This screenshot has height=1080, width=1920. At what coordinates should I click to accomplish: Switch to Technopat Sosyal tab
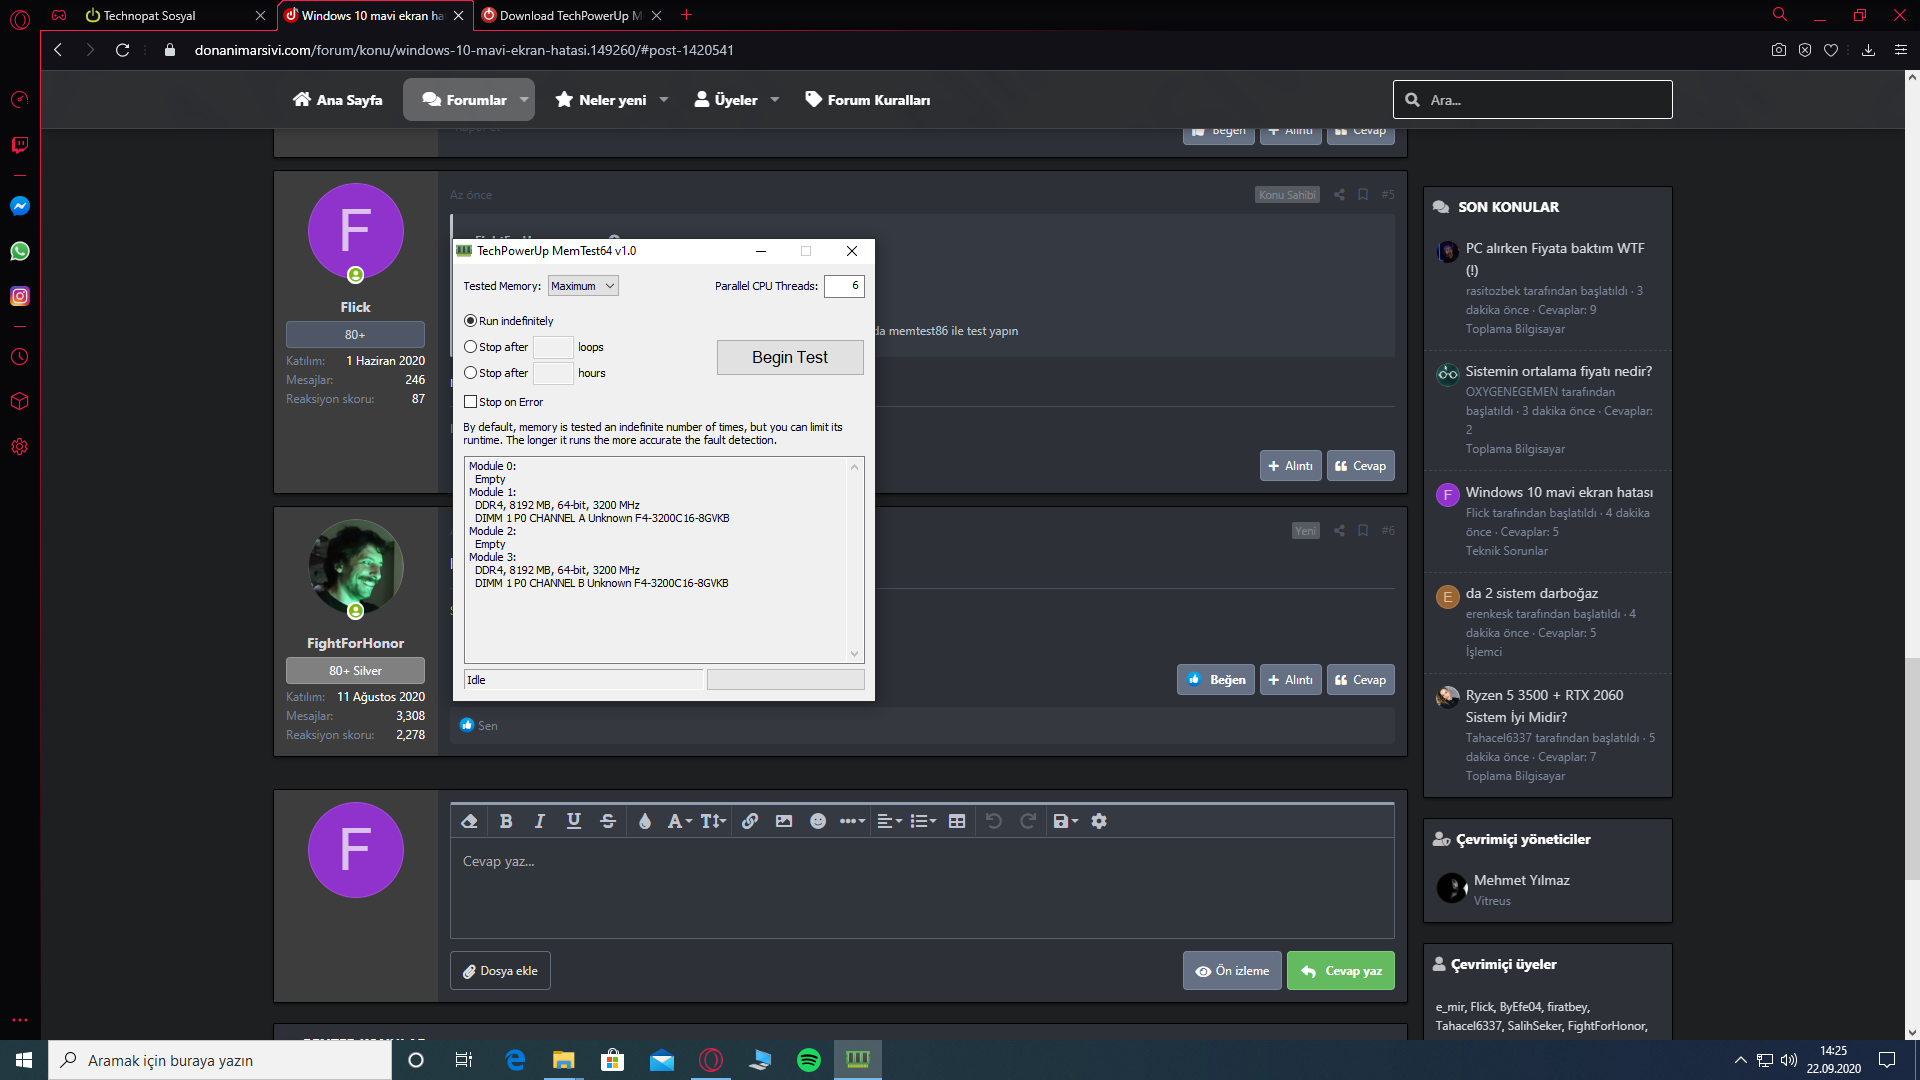click(150, 15)
